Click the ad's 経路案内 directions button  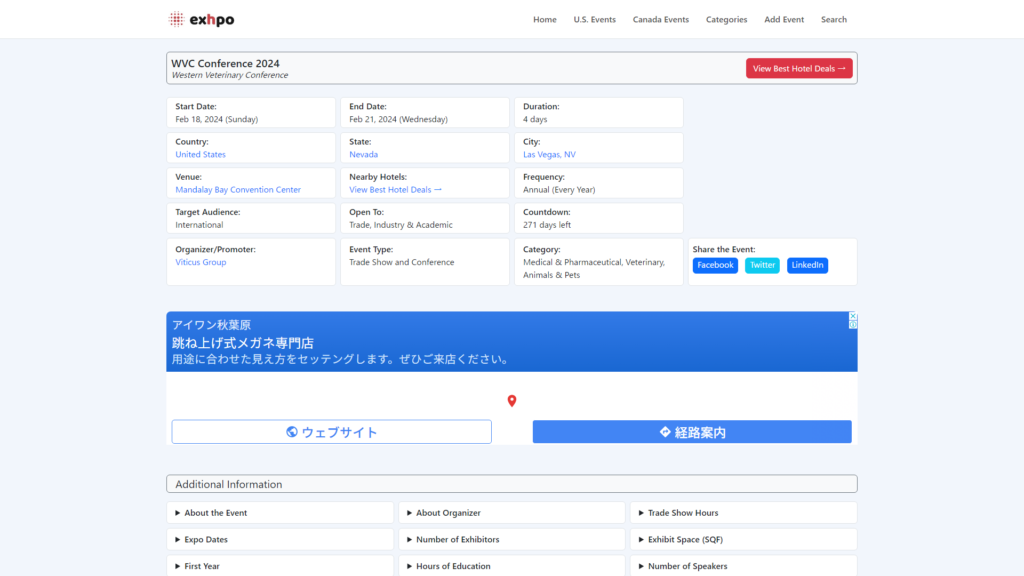(692, 432)
